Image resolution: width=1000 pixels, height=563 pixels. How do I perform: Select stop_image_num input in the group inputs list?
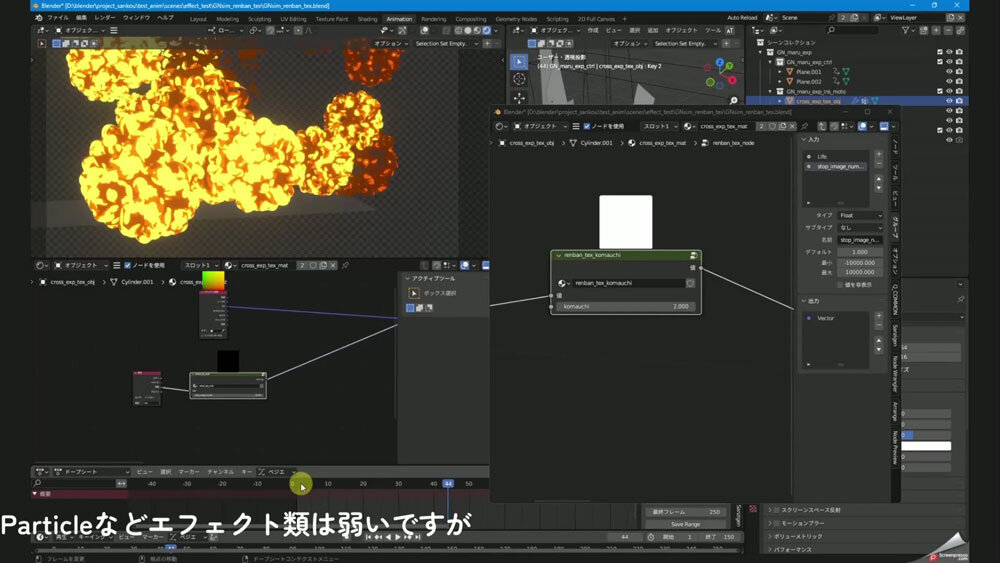tap(838, 167)
